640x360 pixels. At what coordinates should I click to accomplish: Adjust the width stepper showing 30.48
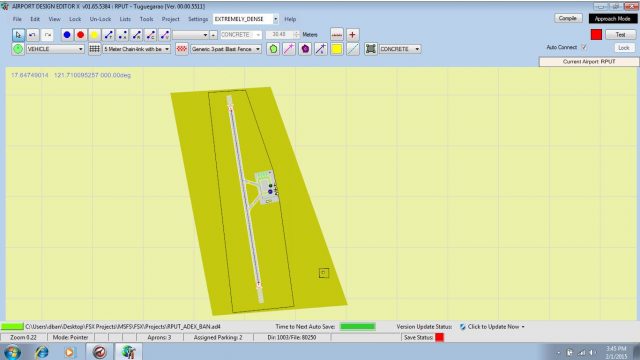(x=296, y=35)
